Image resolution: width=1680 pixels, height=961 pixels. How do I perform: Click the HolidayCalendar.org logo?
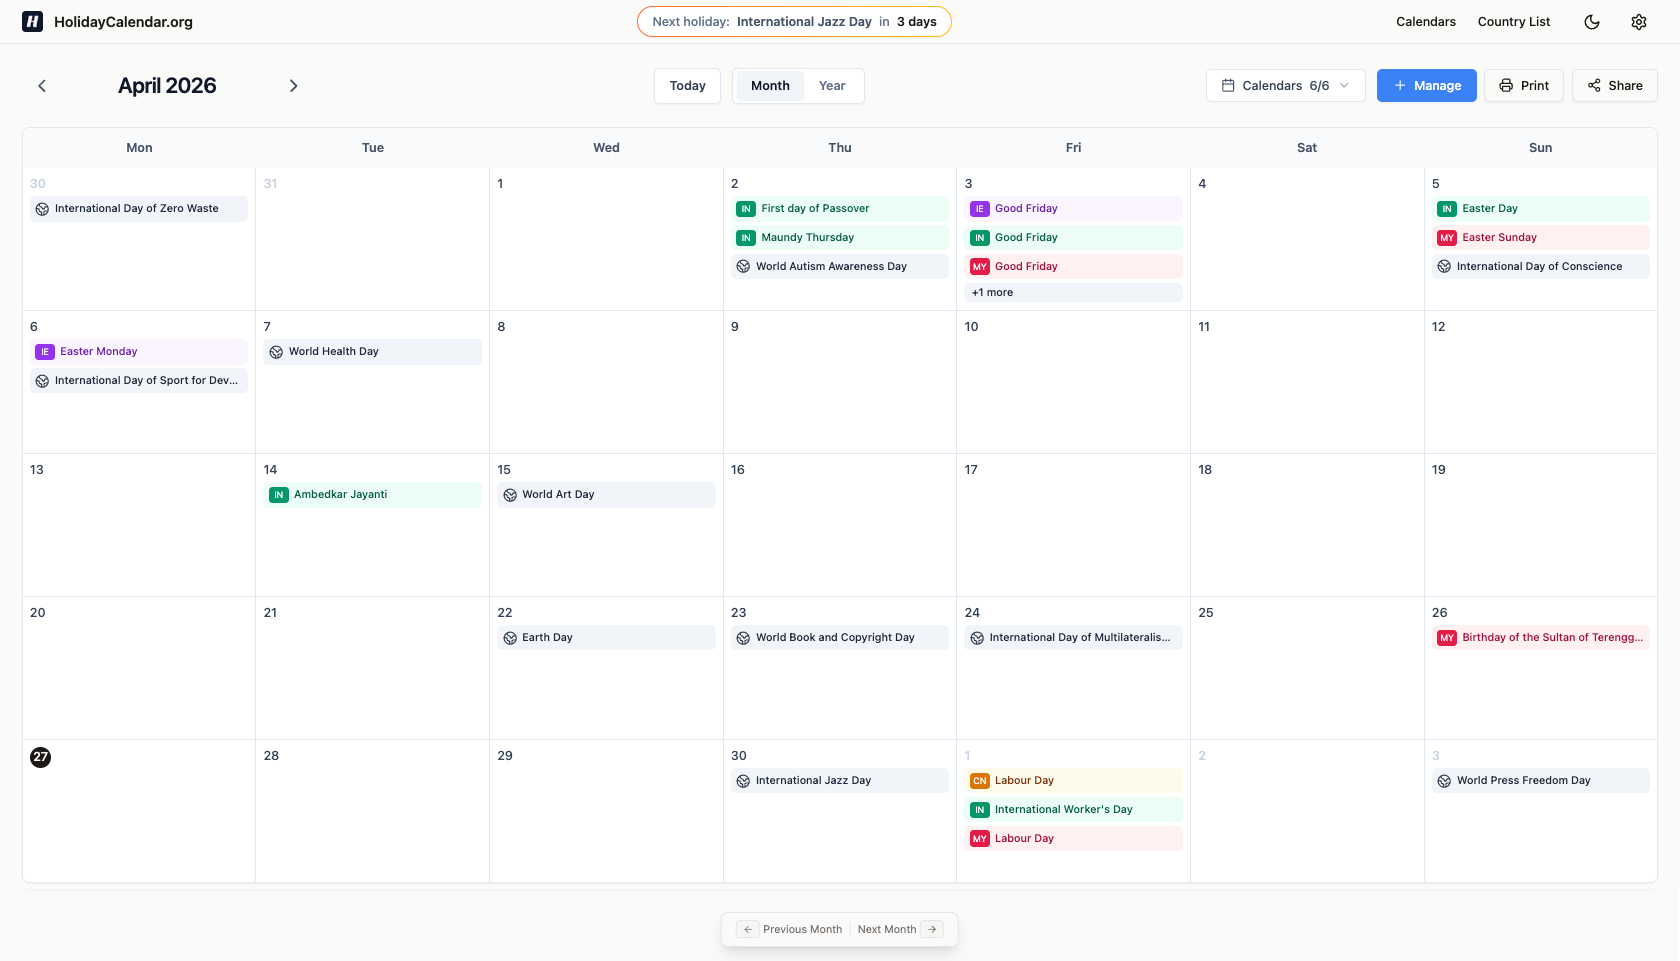coord(107,21)
